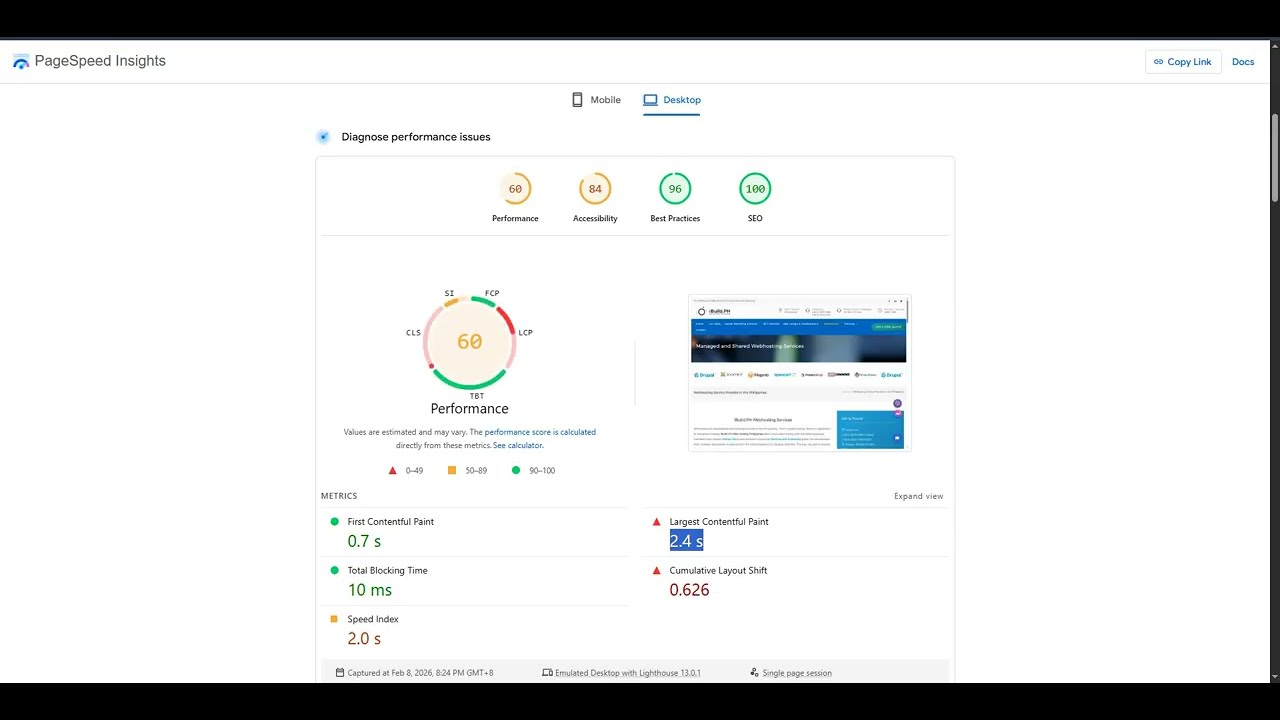Switch to the Mobile tab
Viewport: 1280px width, 720px height.
(596, 100)
